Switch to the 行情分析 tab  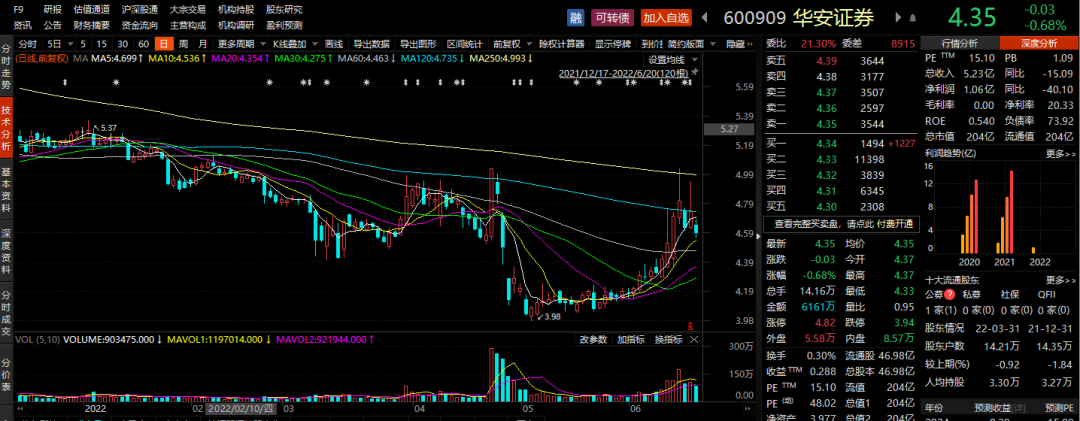[959, 43]
